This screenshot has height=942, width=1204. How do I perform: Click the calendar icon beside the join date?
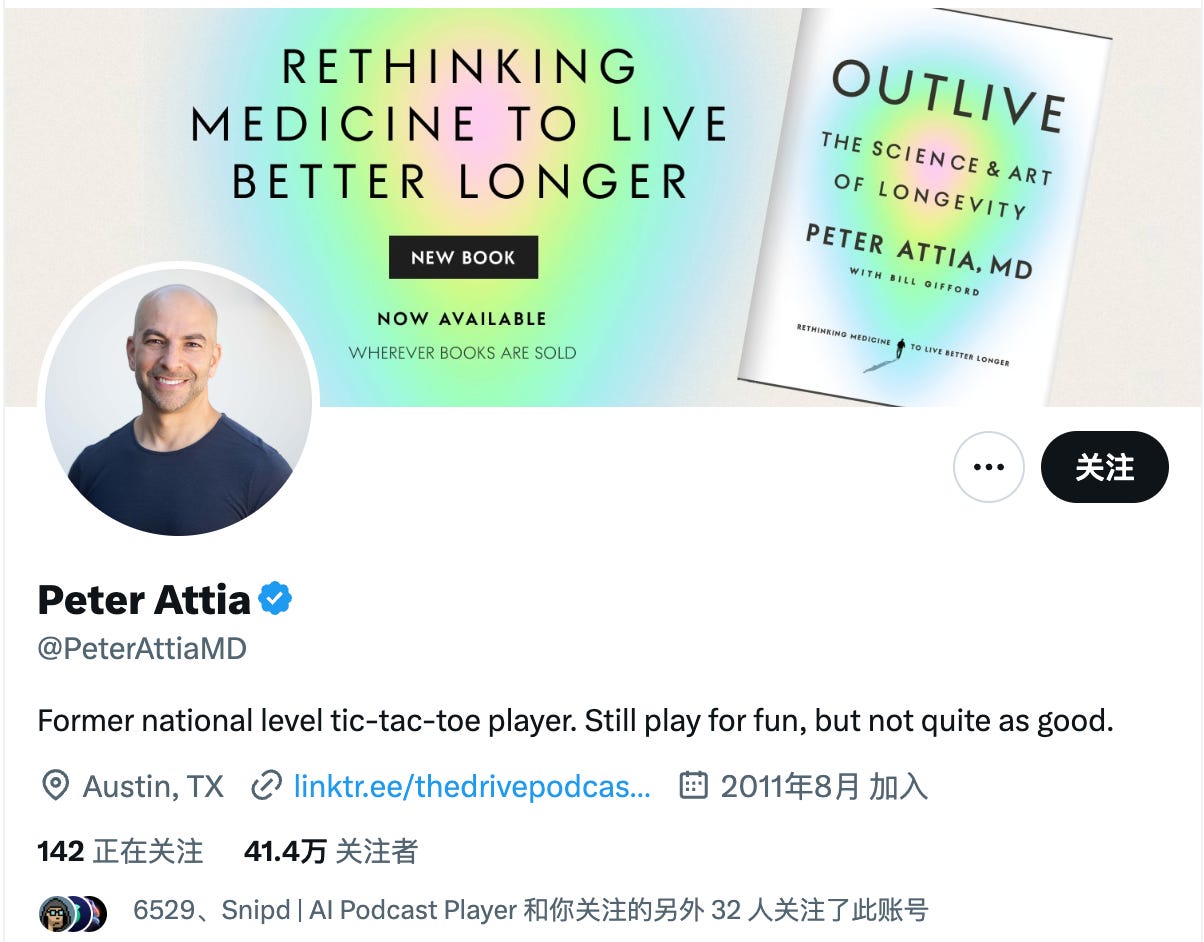pyautogui.click(x=693, y=786)
